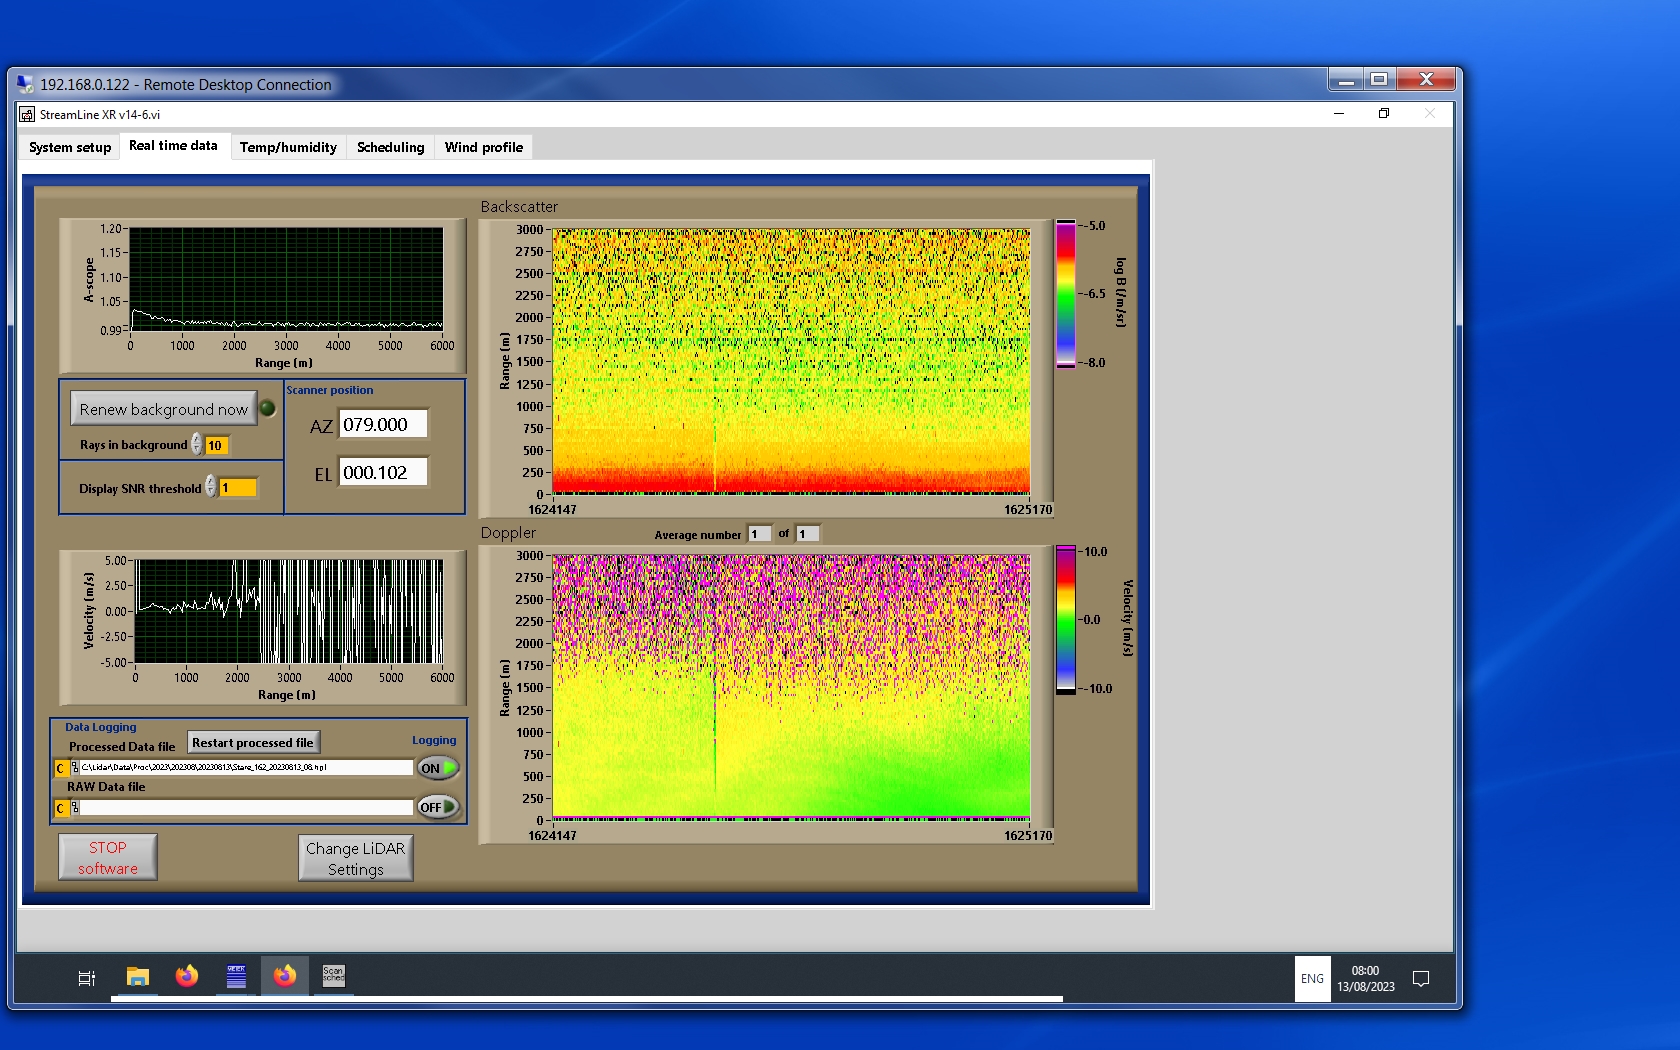Open File Explorer in remote taskbar
Image resolution: width=1680 pixels, height=1050 pixels.
(x=138, y=977)
